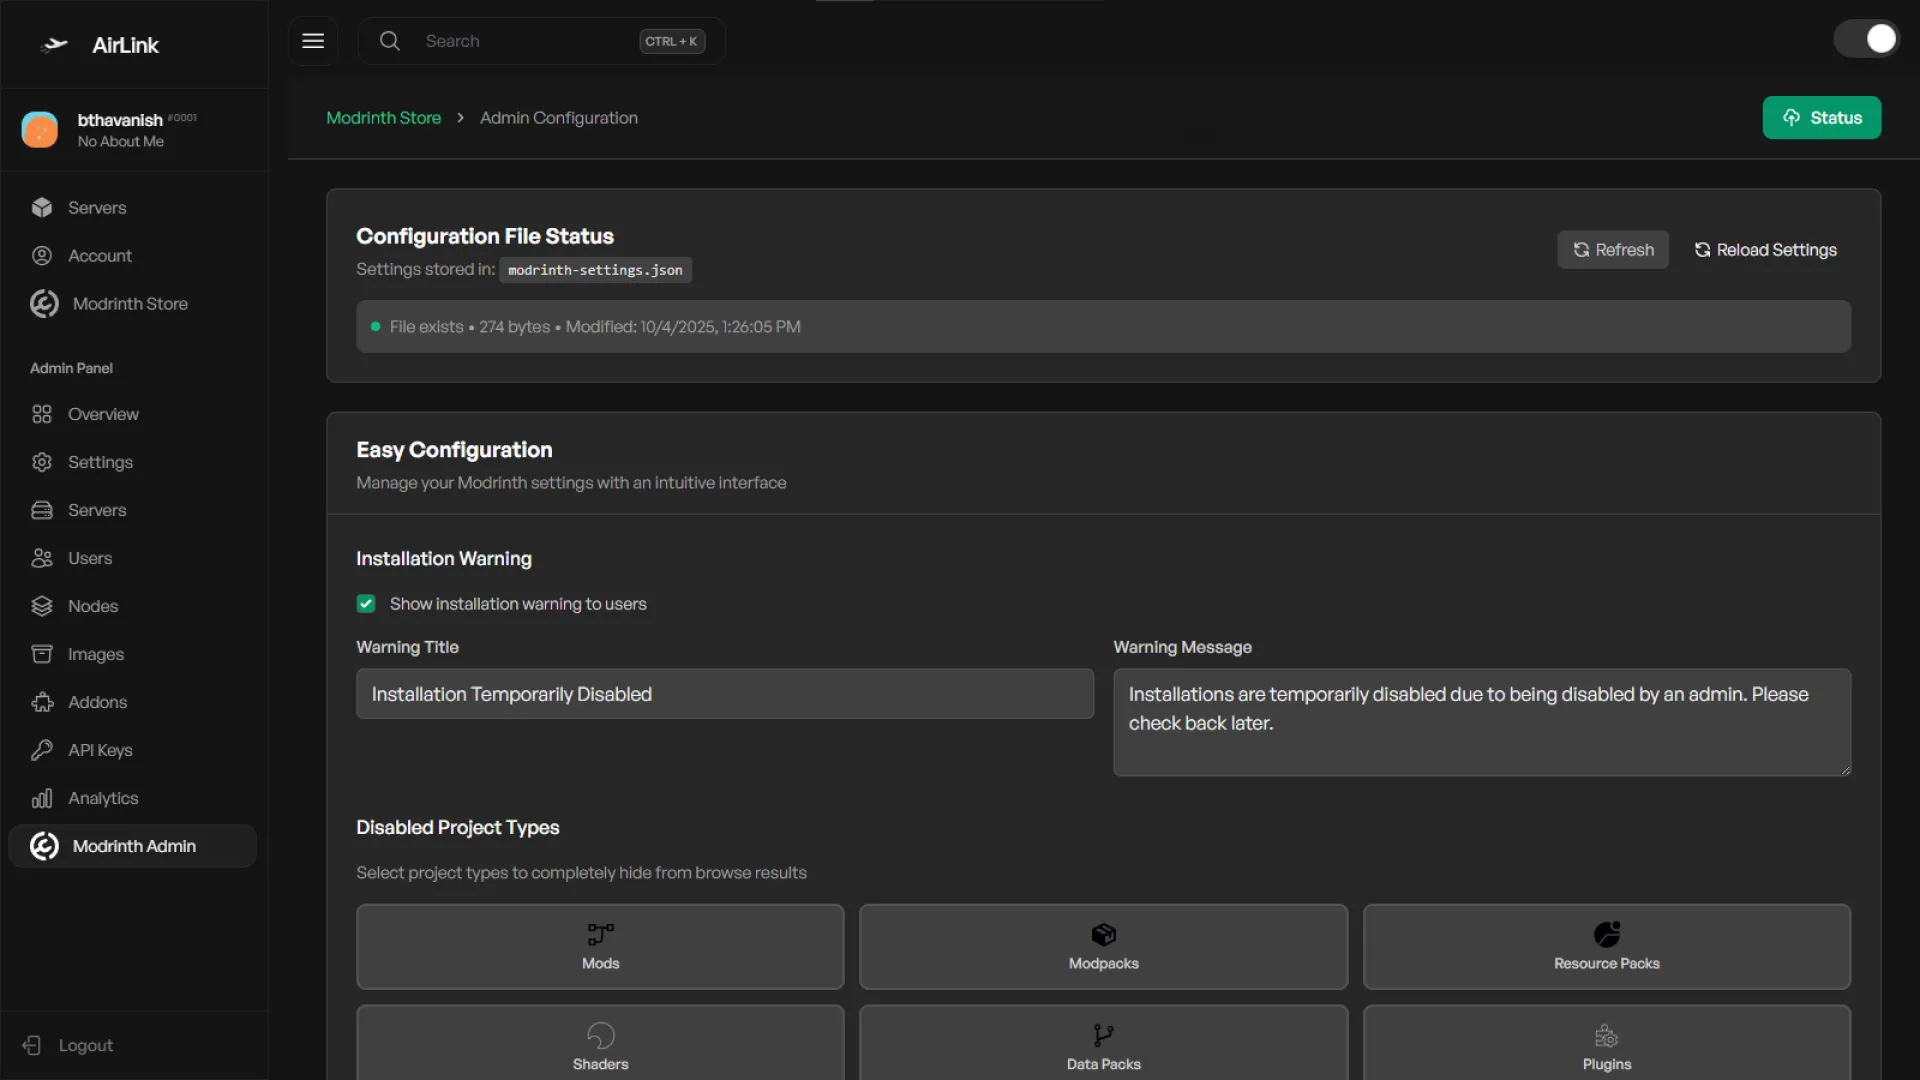The image size is (1920, 1080).
Task: Click the Logout icon
Action: click(x=32, y=1045)
